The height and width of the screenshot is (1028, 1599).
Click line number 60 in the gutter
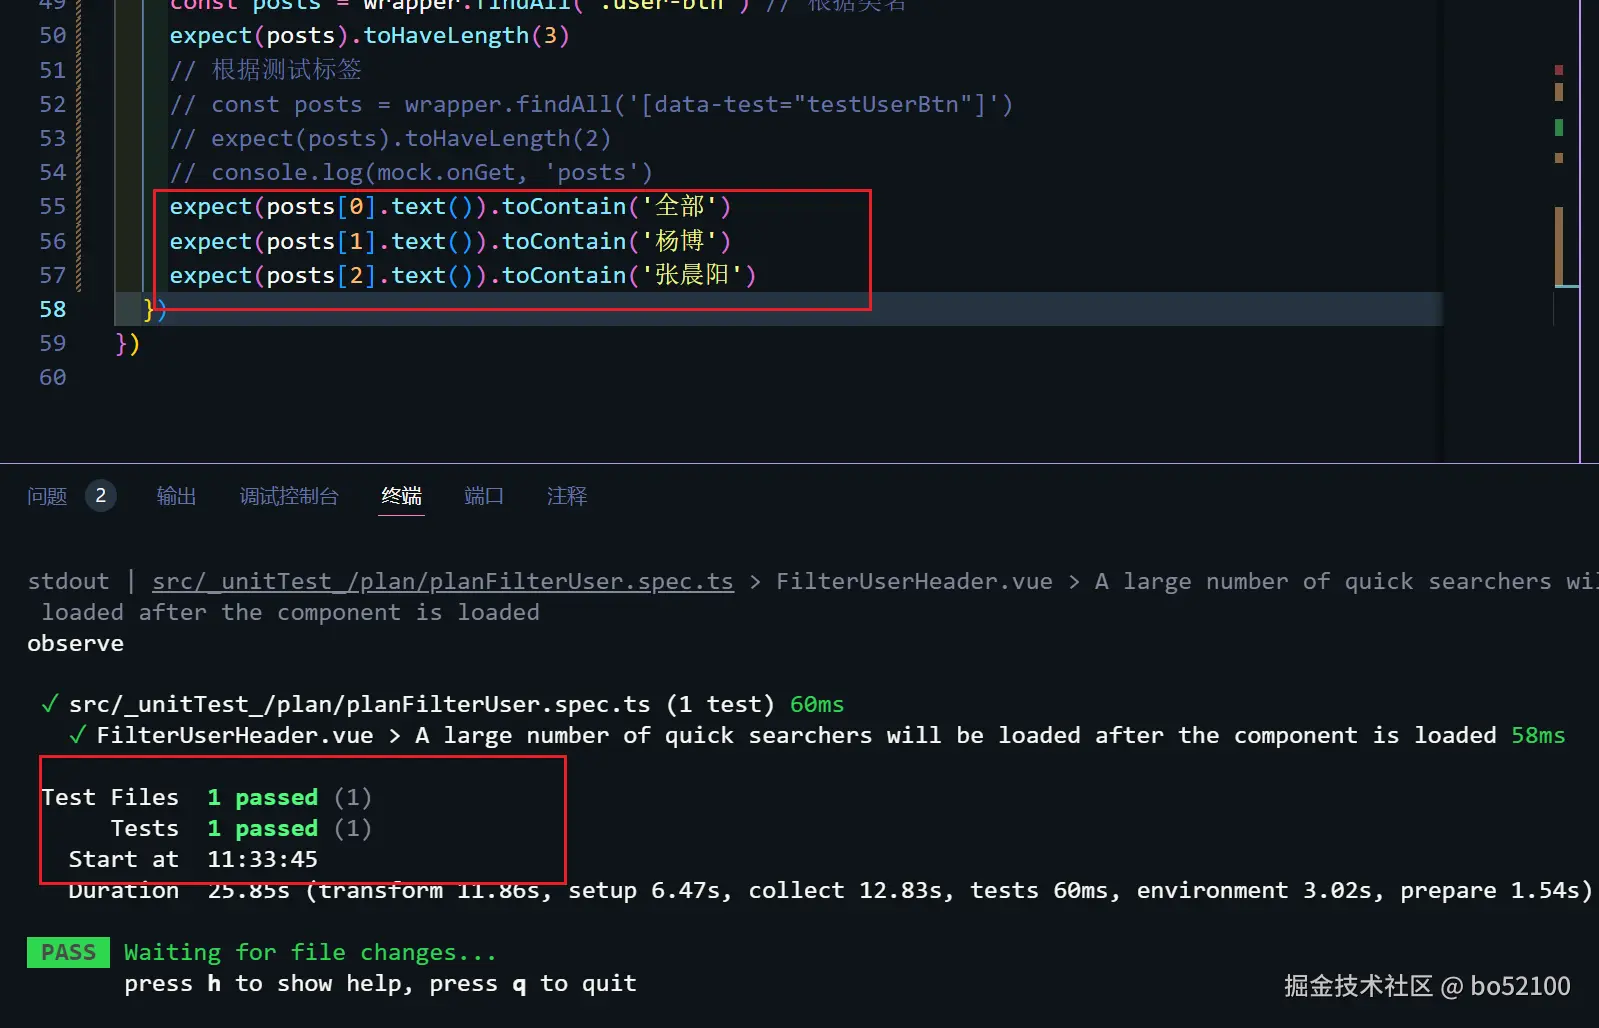click(53, 378)
